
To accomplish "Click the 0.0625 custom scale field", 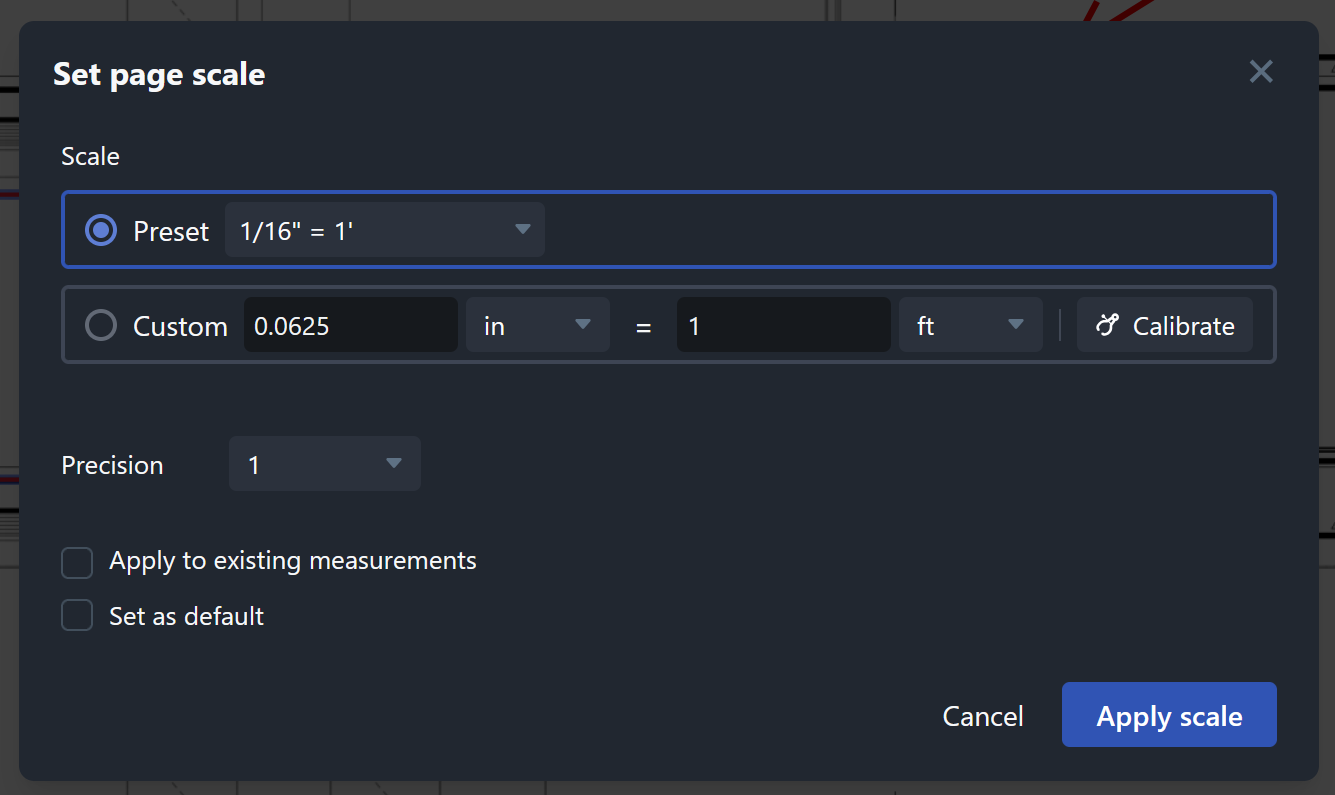I will point(351,325).
